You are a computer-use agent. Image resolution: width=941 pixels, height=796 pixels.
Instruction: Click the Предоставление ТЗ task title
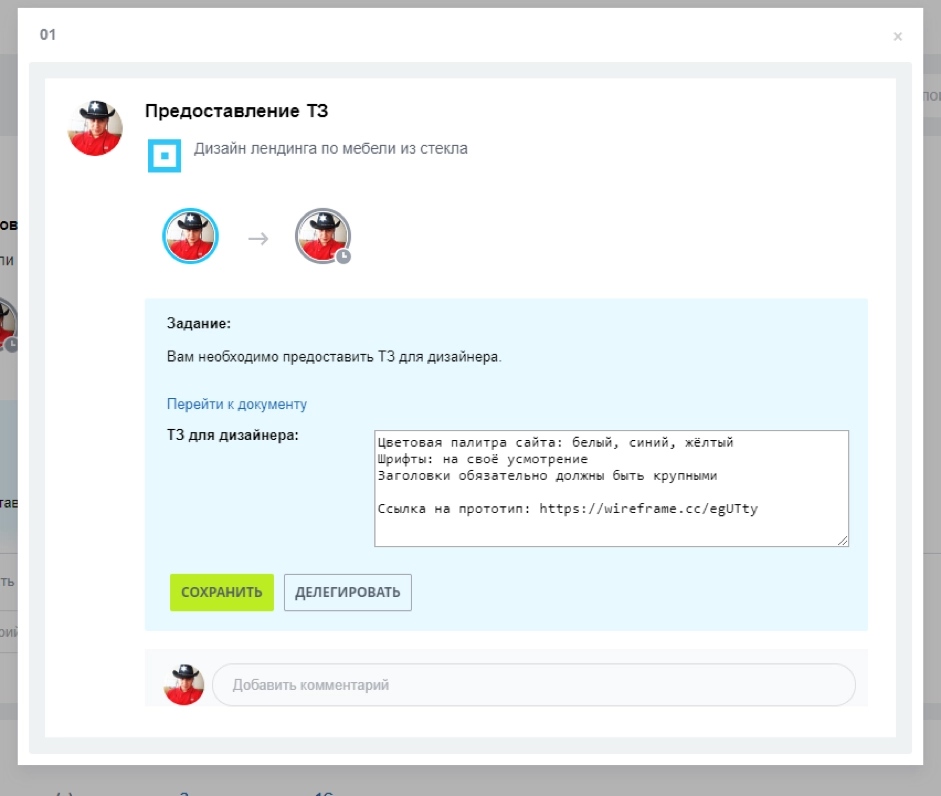pyautogui.click(x=236, y=111)
